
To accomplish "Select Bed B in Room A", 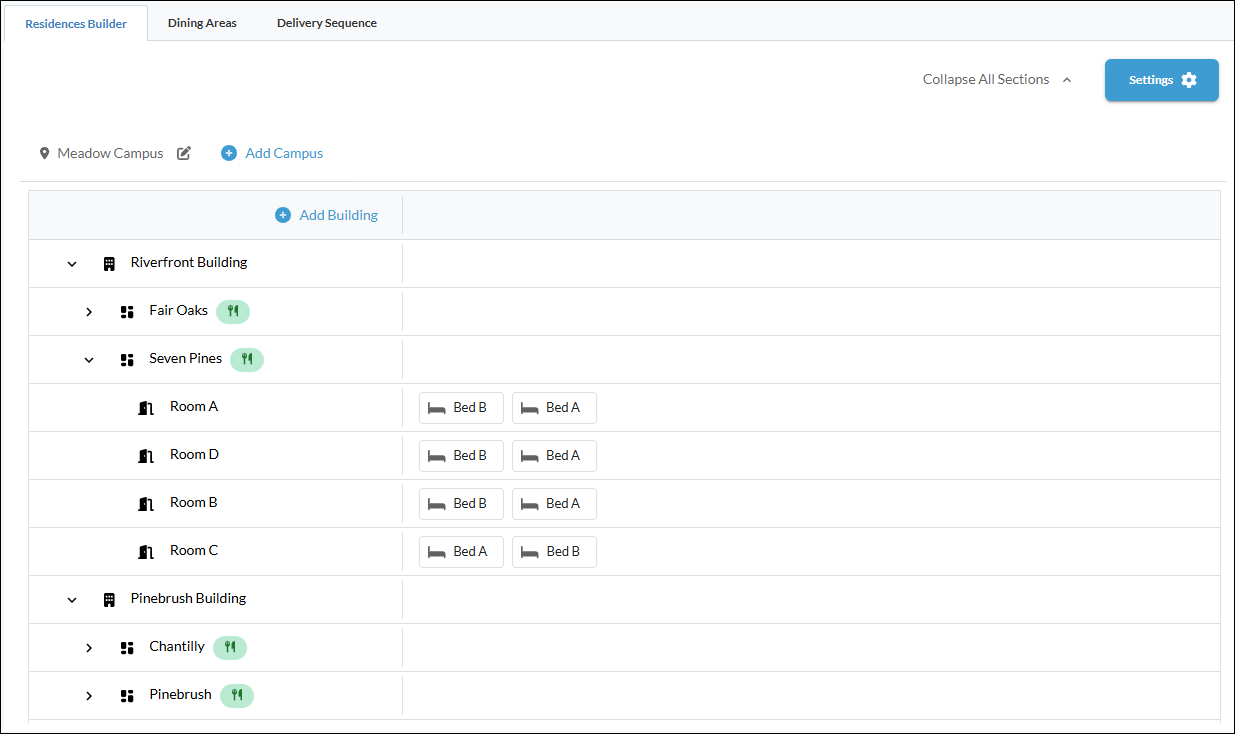I will coord(461,408).
